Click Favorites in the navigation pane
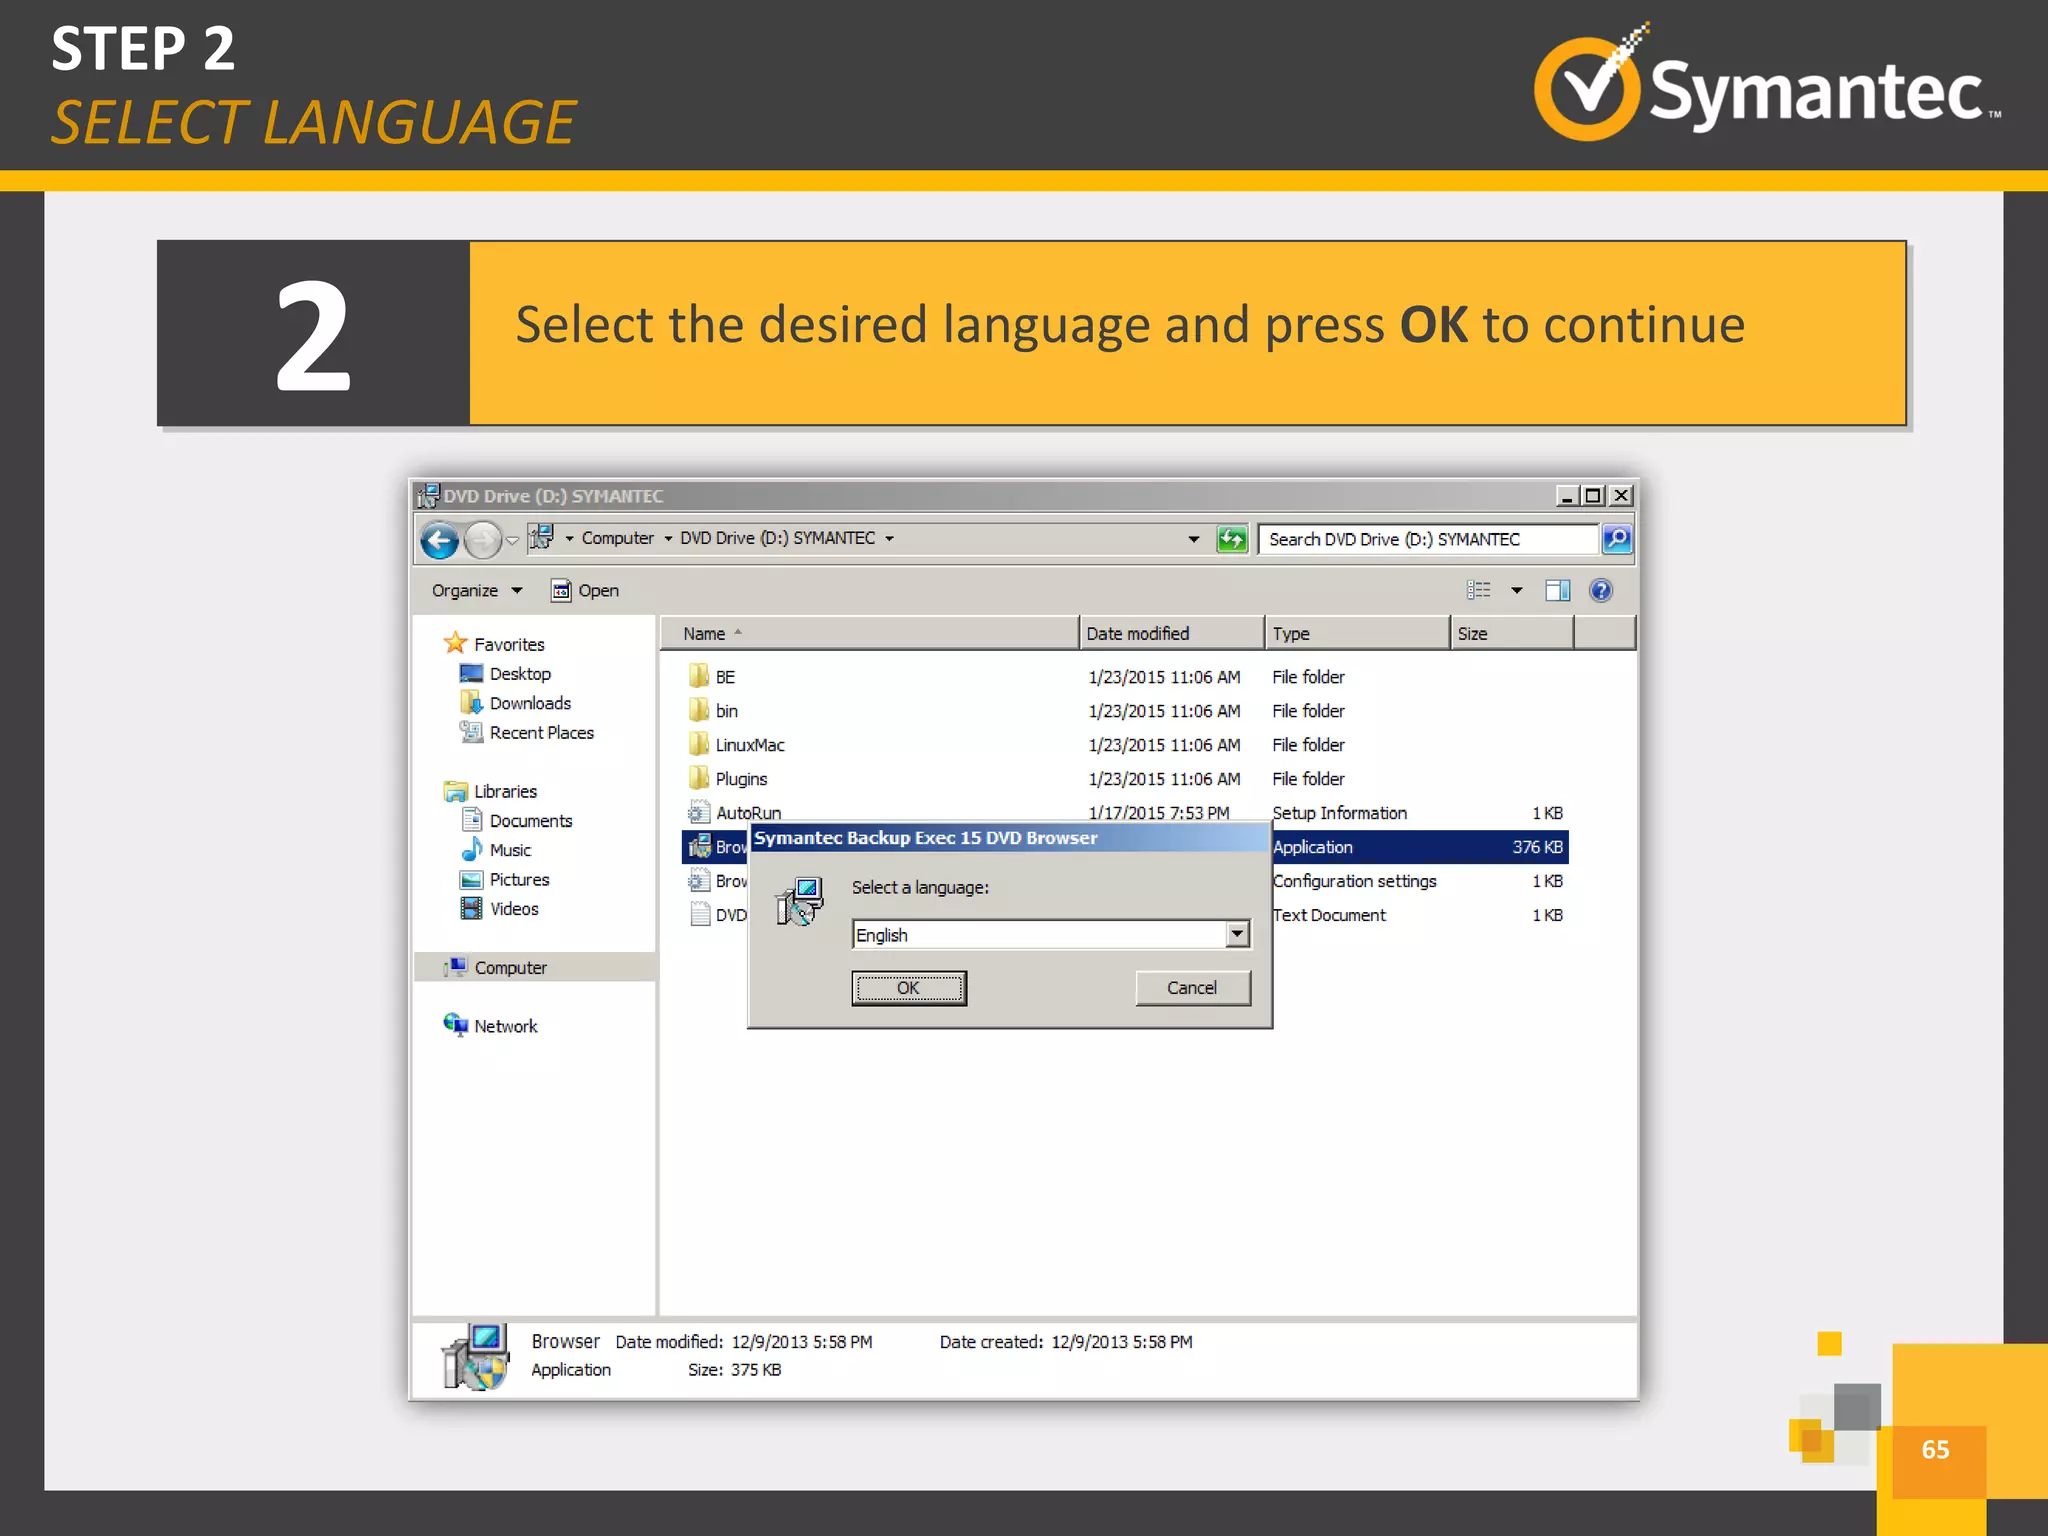2048x1536 pixels. coord(509,644)
